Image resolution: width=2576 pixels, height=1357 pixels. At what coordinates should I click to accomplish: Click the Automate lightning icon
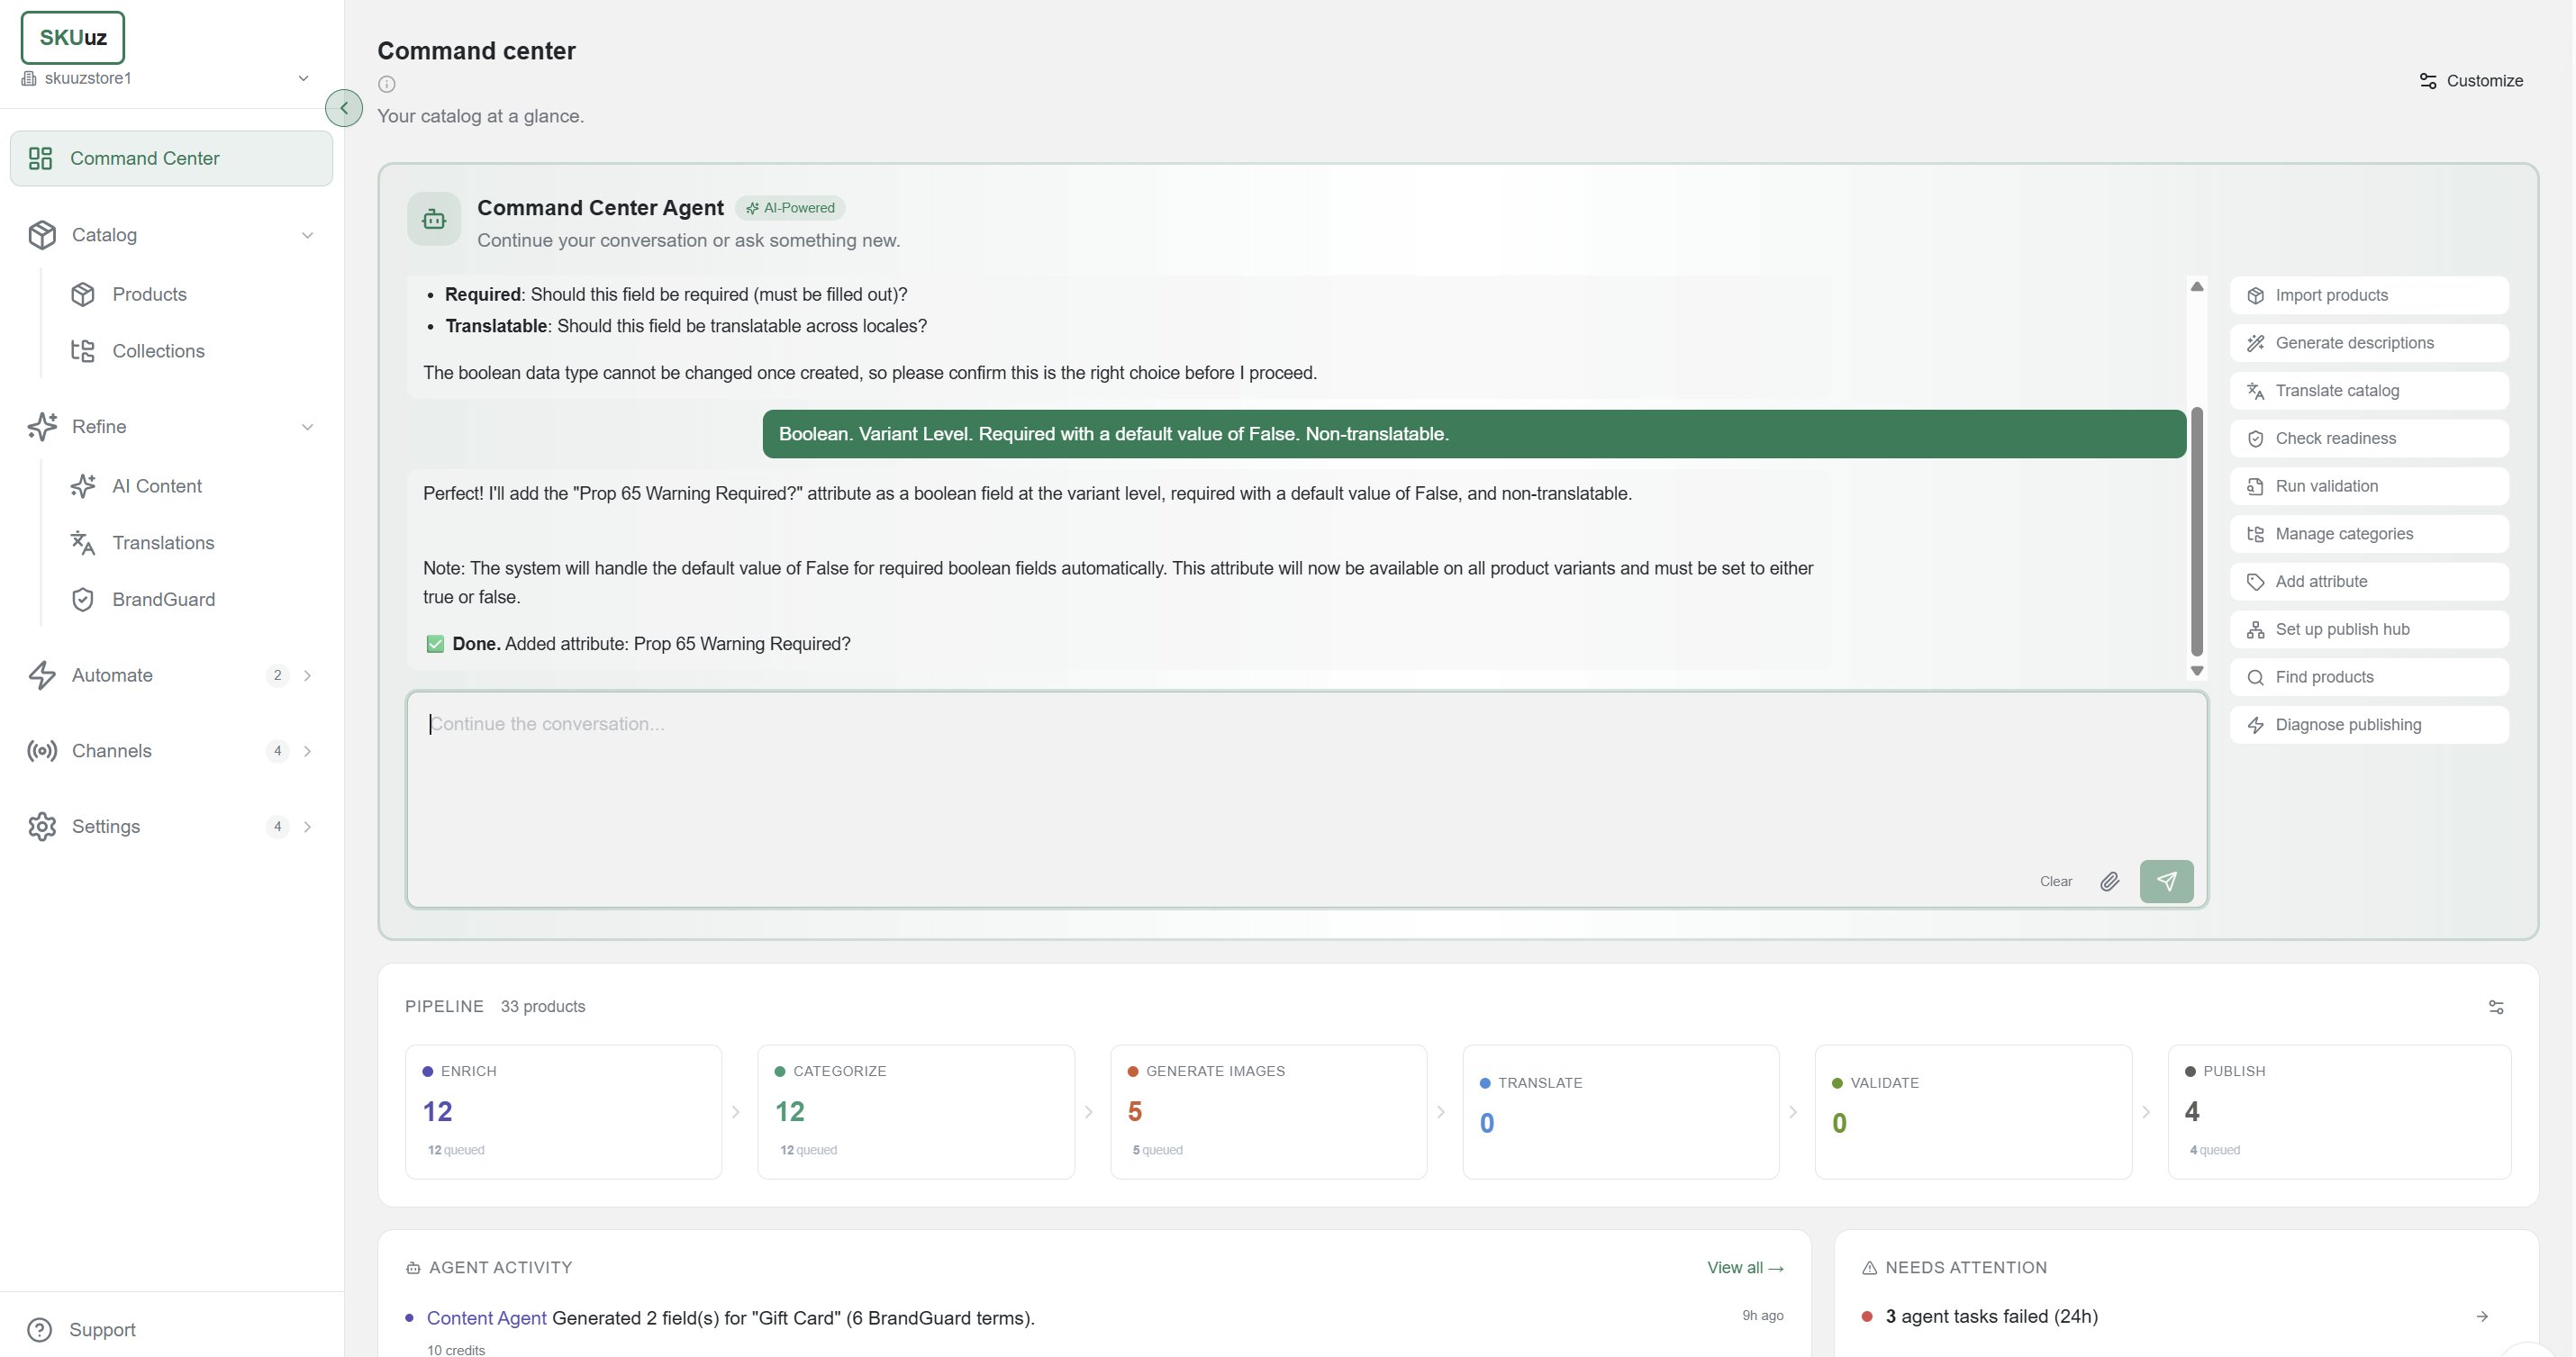click(42, 675)
